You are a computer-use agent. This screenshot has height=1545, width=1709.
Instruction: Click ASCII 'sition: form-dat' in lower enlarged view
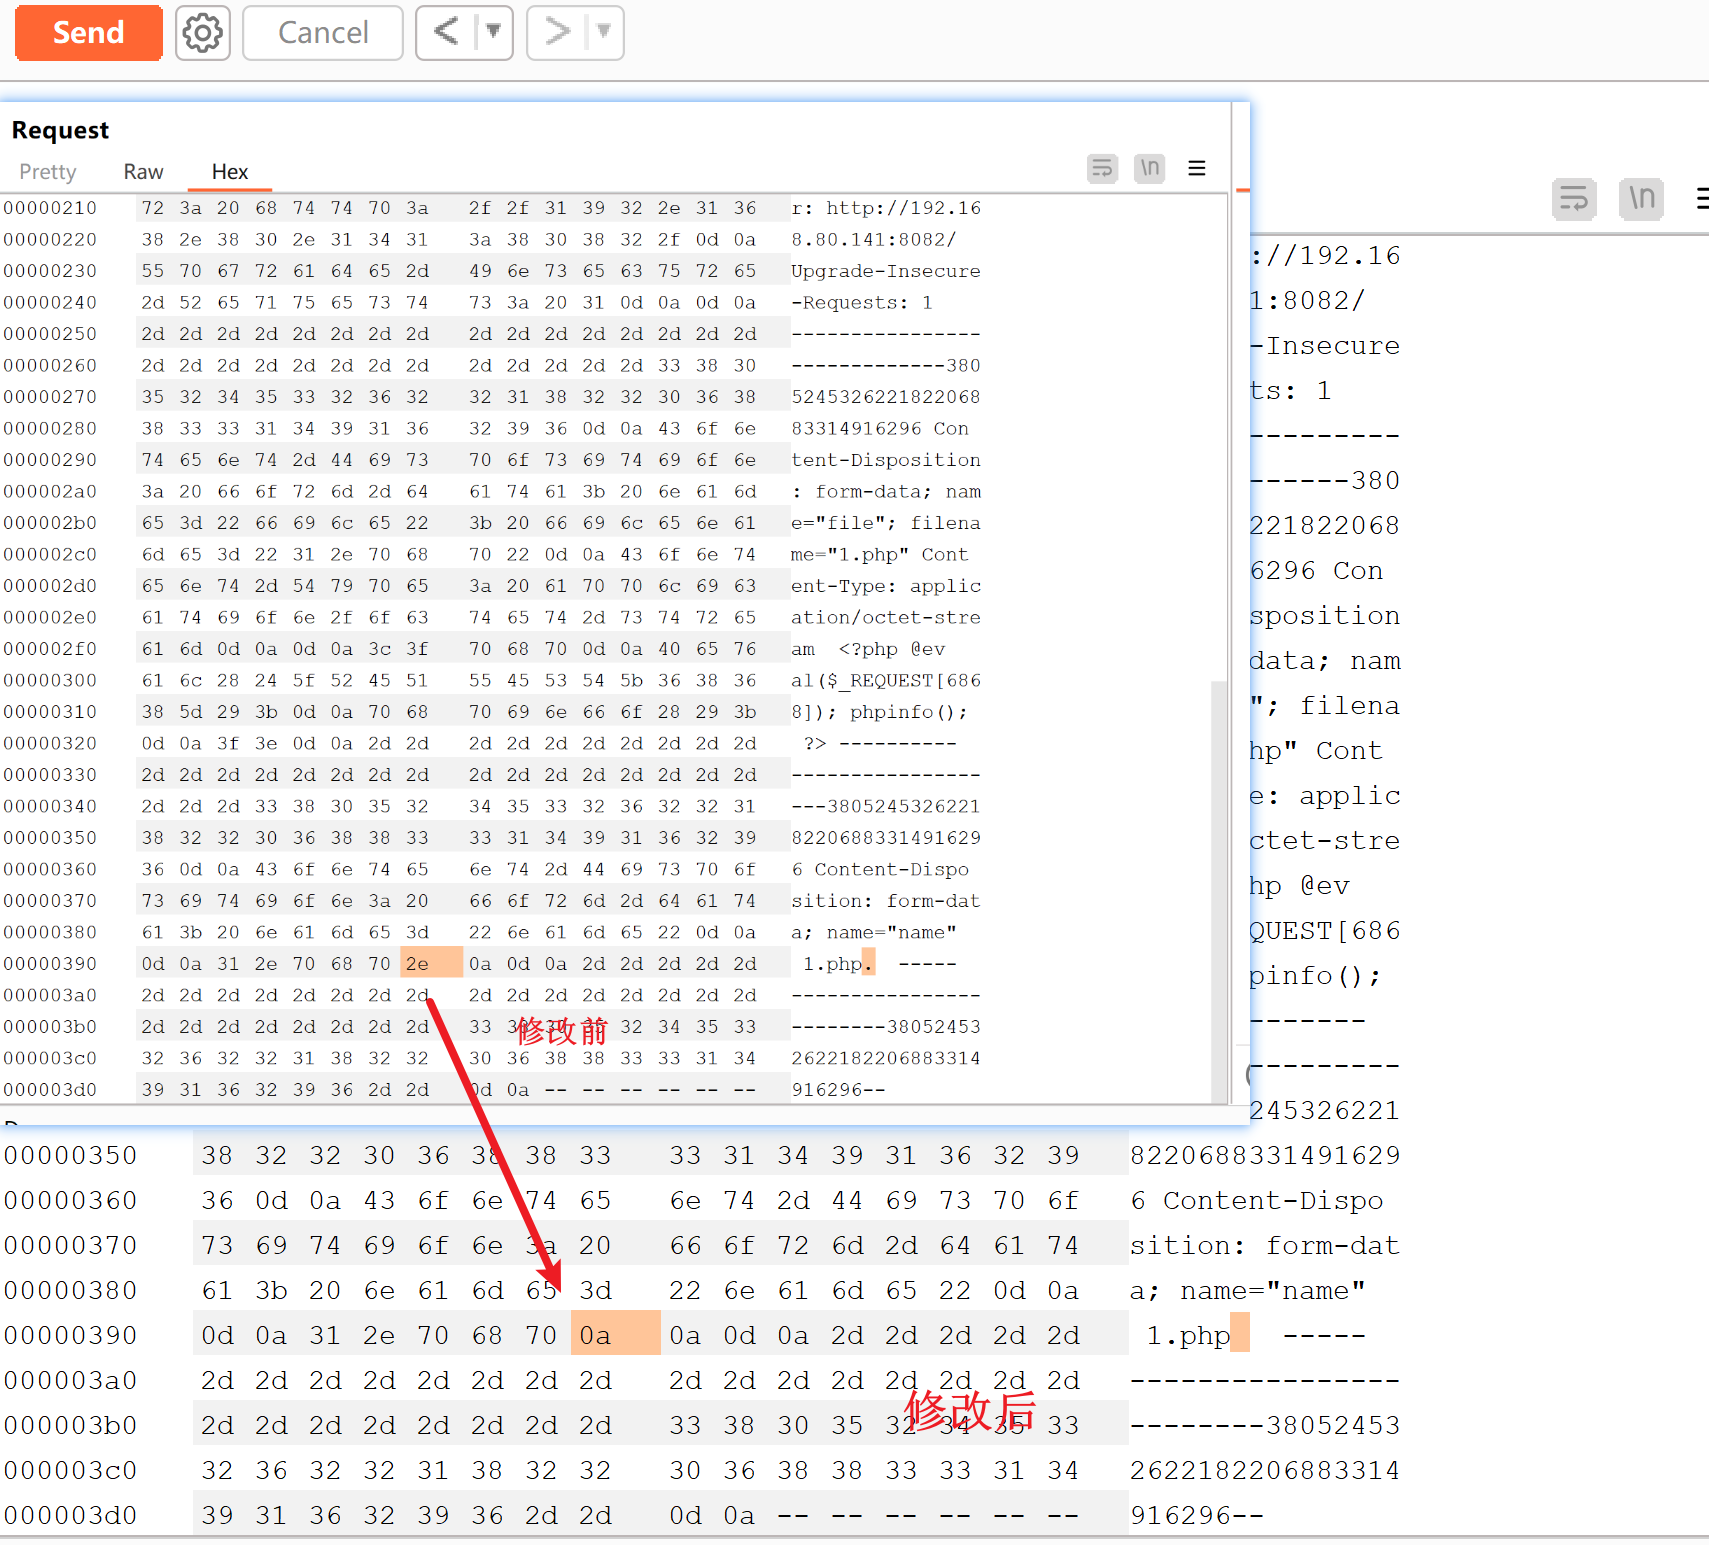[x=1265, y=1246]
